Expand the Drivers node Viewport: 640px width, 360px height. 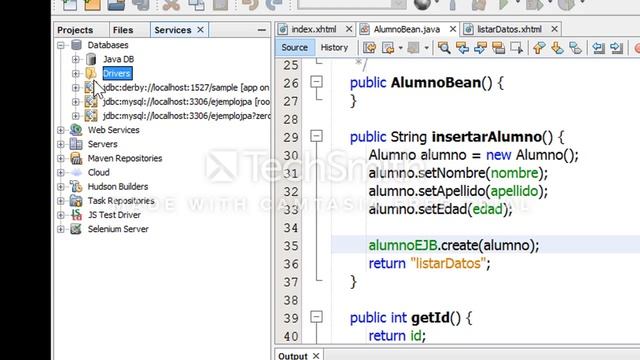coord(76,73)
